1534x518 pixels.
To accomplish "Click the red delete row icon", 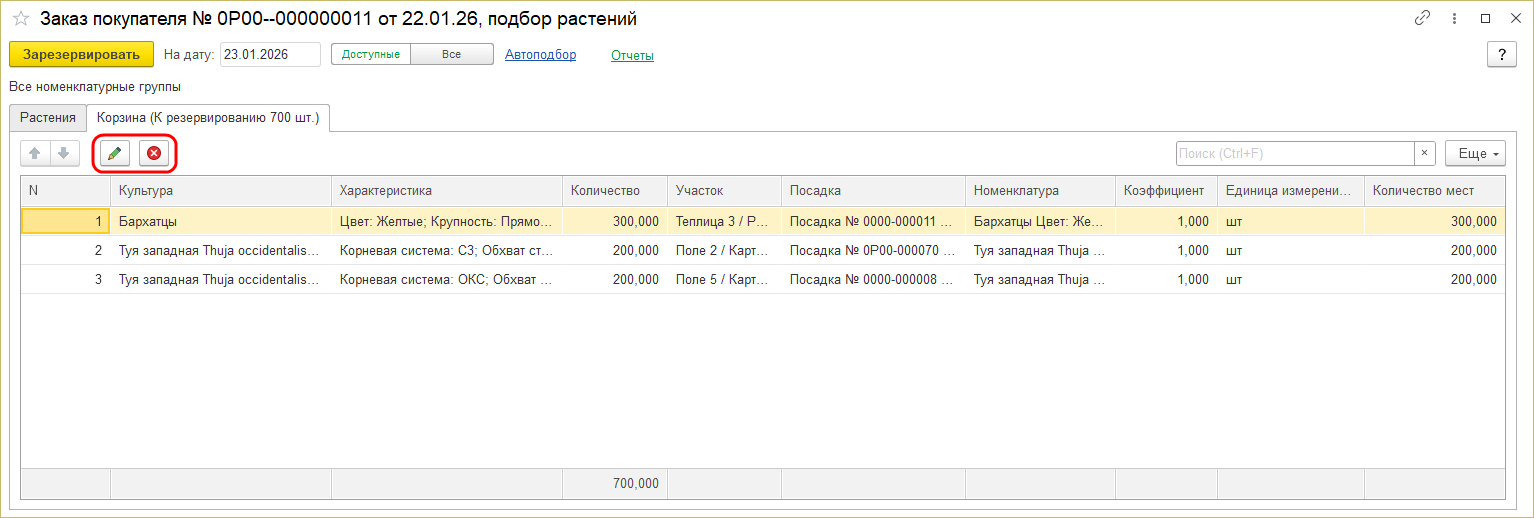I will click(x=154, y=153).
